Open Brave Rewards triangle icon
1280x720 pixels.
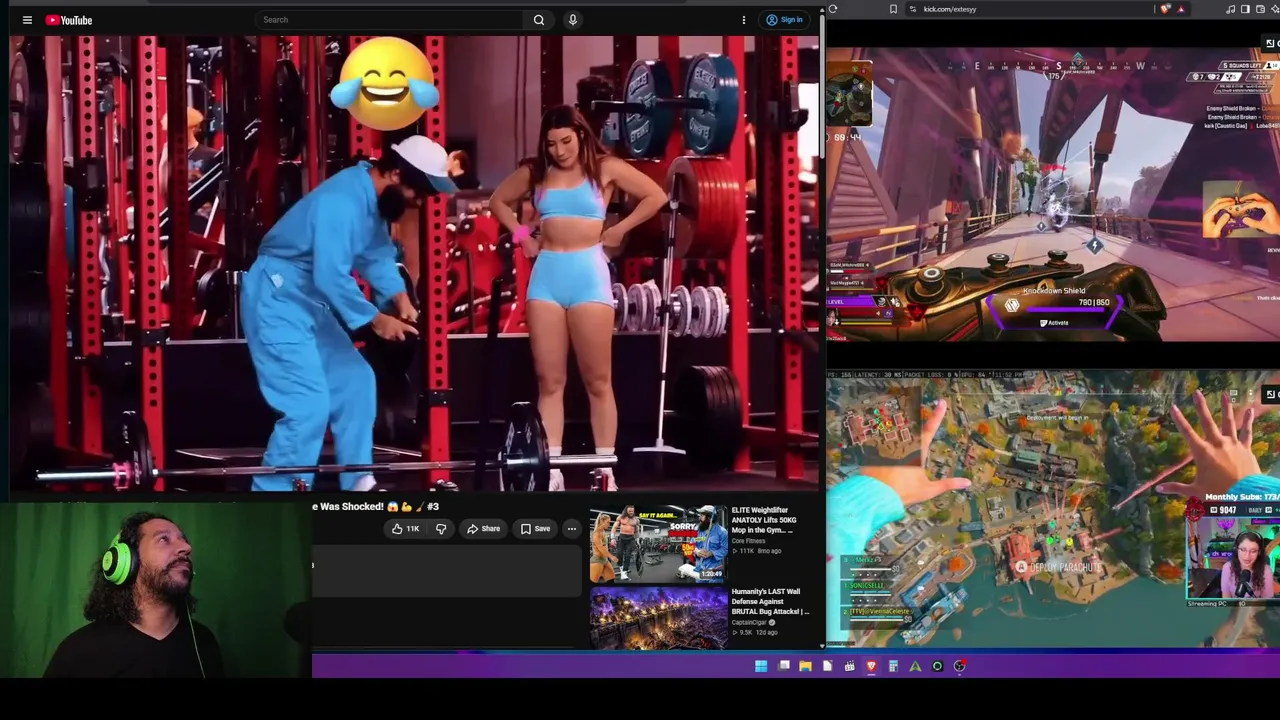(x=1181, y=9)
